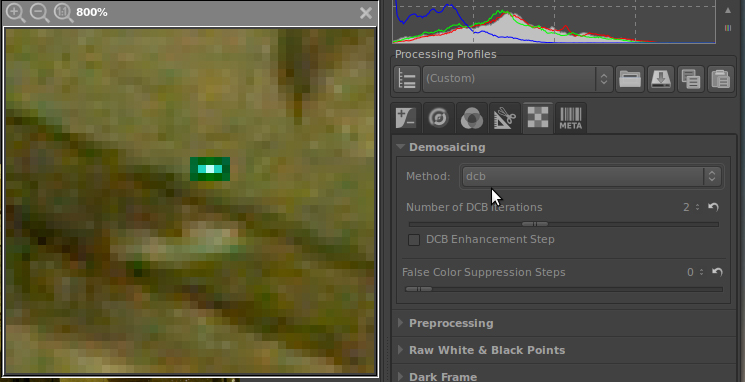Zoom in the detail window
Screen dimensions: 745x382
(16, 13)
